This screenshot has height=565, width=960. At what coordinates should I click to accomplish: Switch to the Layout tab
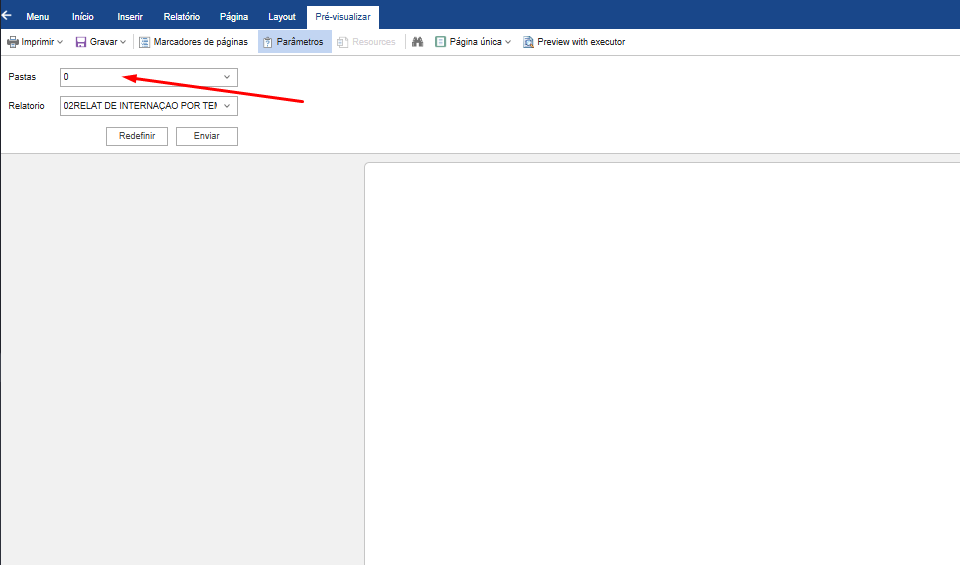click(x=282, y=17)
